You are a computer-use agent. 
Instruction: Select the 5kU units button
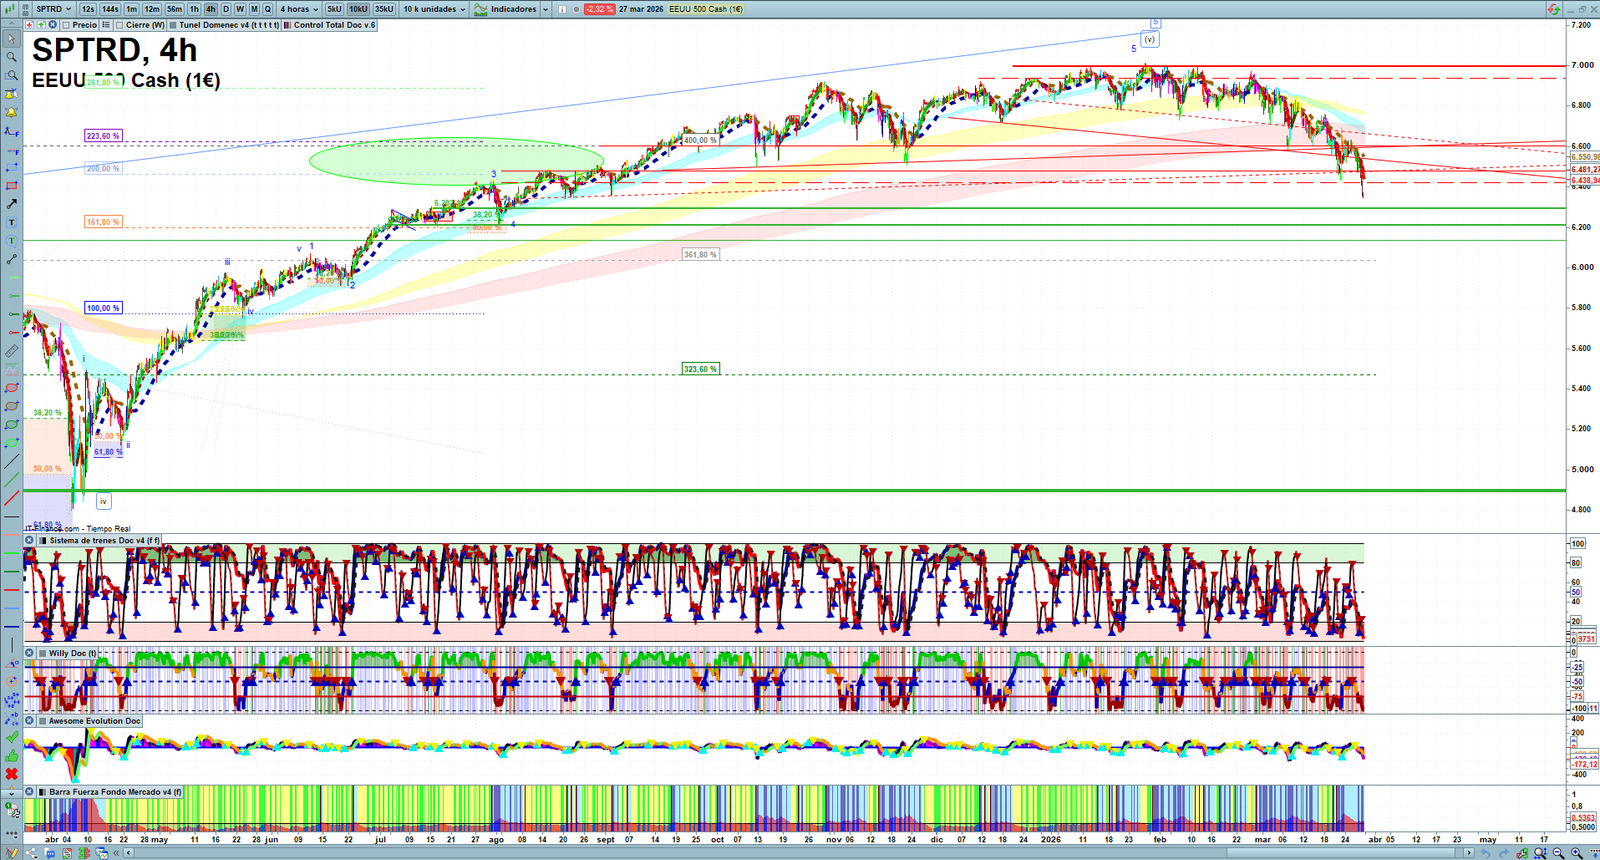(334, 9)
